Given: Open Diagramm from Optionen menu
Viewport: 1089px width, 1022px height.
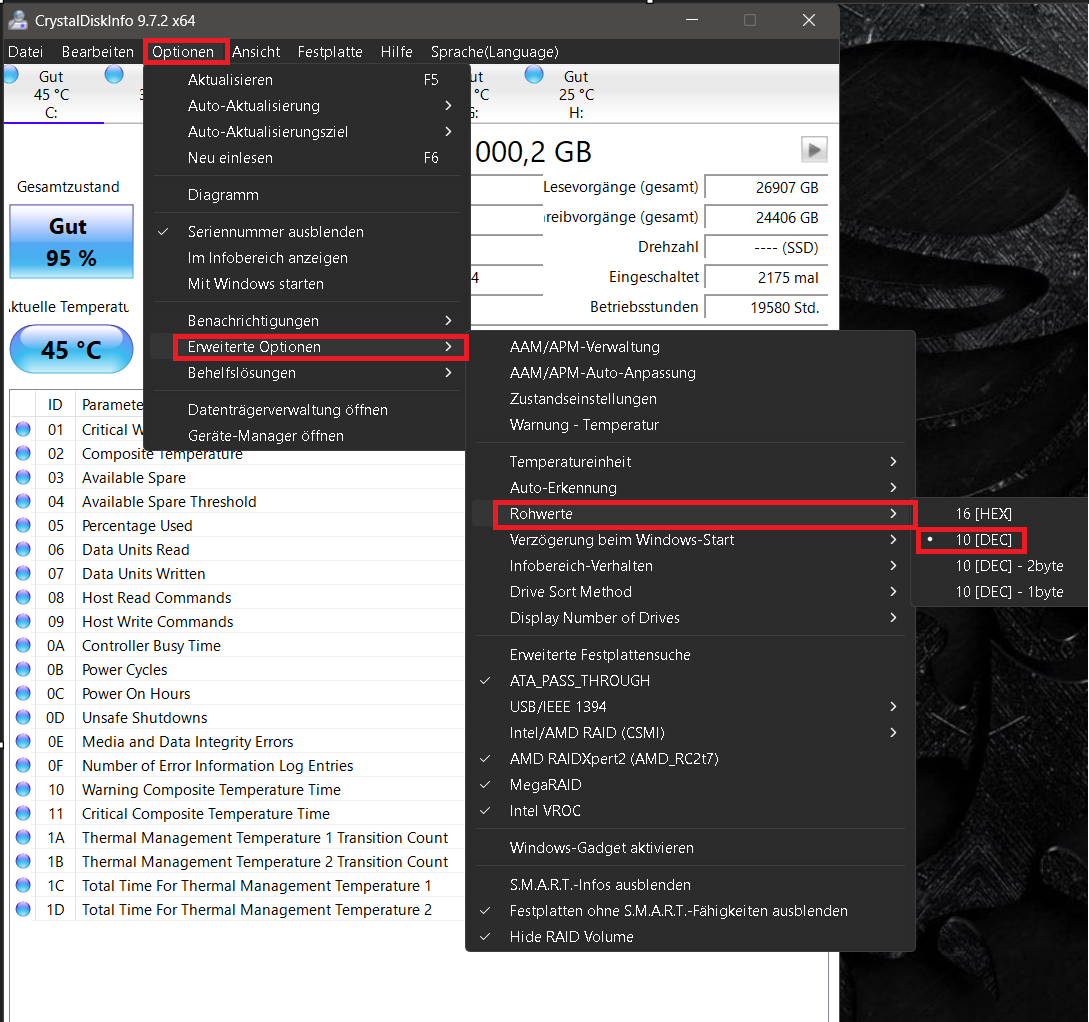Looking at the screenshot, I should 306,195.
